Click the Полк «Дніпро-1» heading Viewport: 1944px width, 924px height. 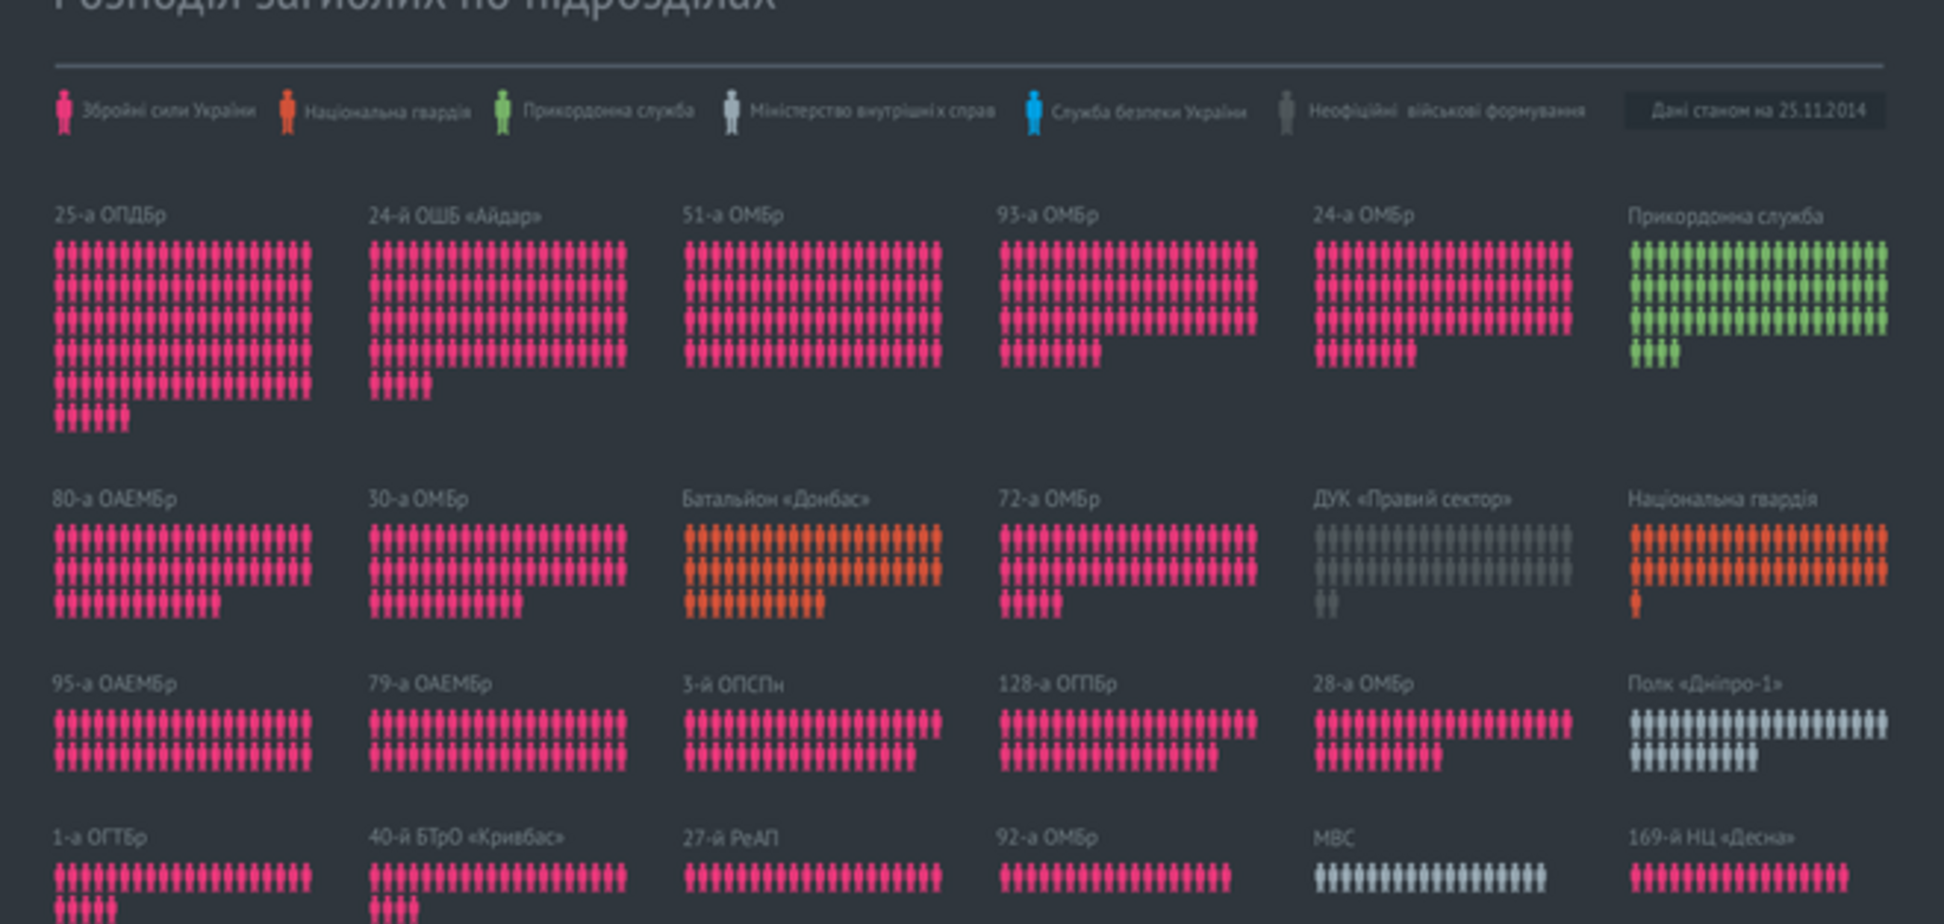(1704, 684)
